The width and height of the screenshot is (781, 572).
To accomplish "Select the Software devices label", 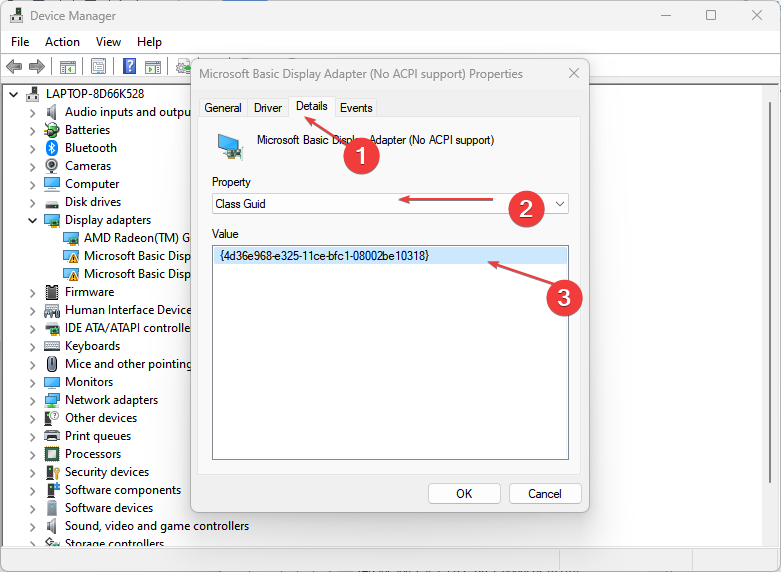I will [109, 508].
